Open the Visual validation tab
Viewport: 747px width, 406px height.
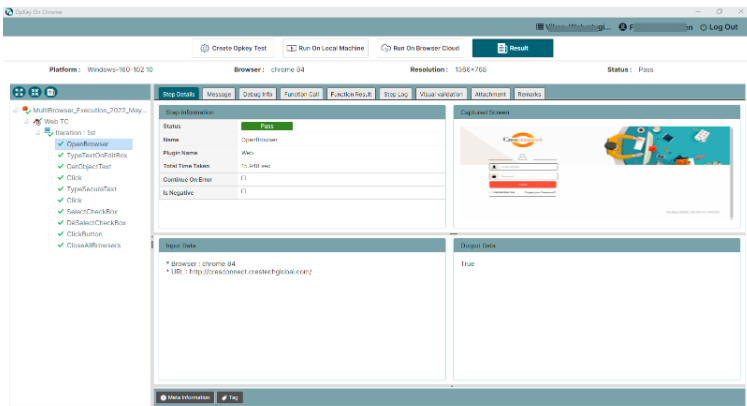coord(441,94)
